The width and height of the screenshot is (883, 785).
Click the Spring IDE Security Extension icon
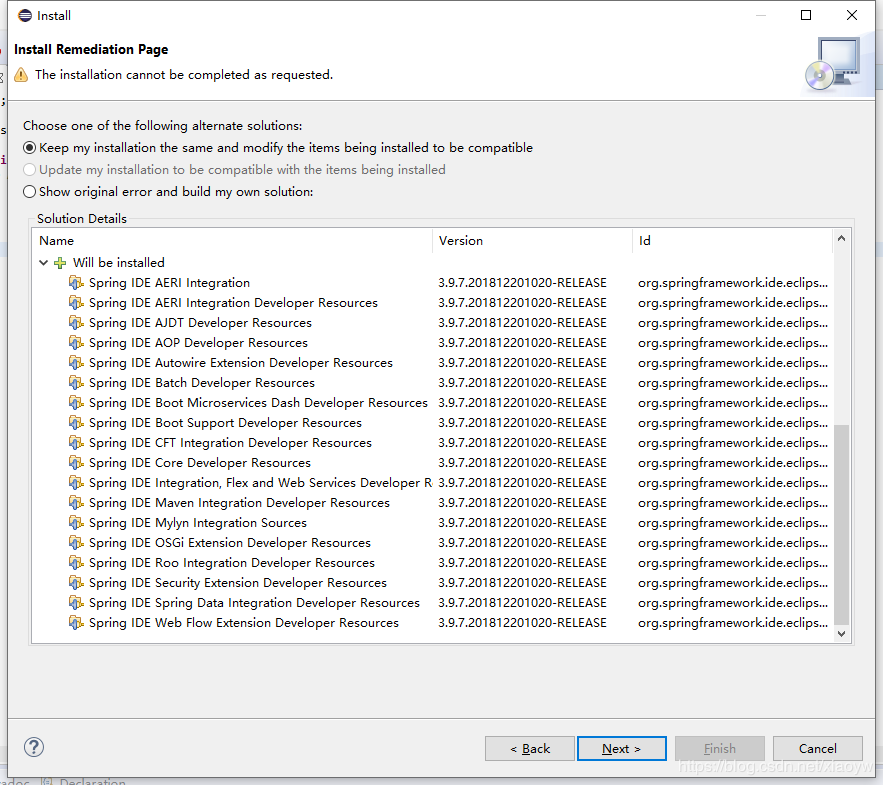click(x=76, y=583)
